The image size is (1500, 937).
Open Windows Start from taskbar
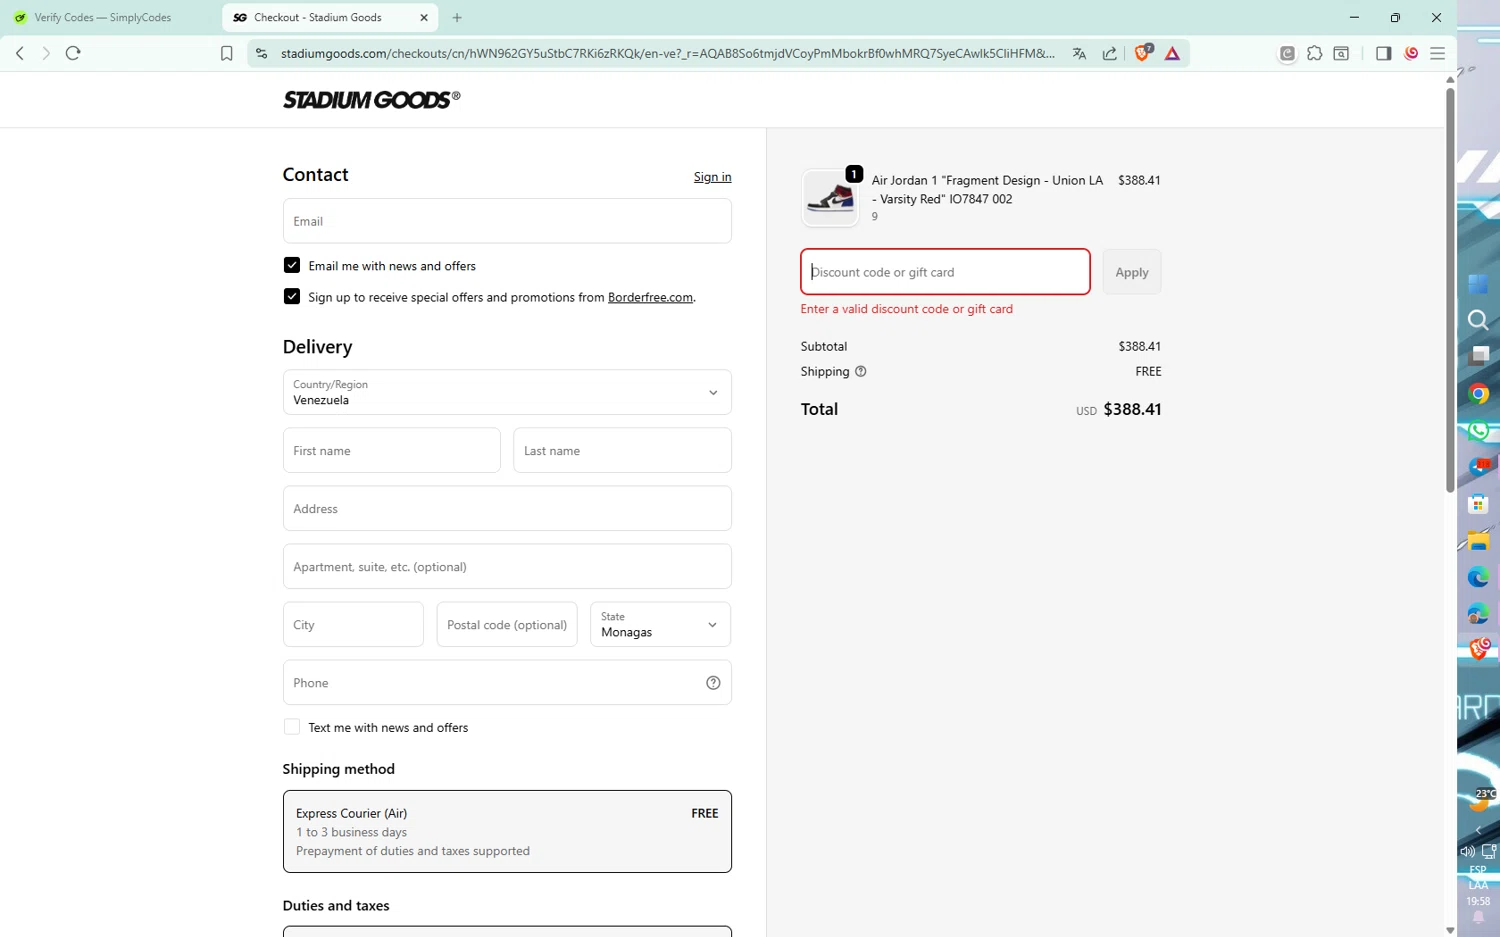pos(1478,284)
